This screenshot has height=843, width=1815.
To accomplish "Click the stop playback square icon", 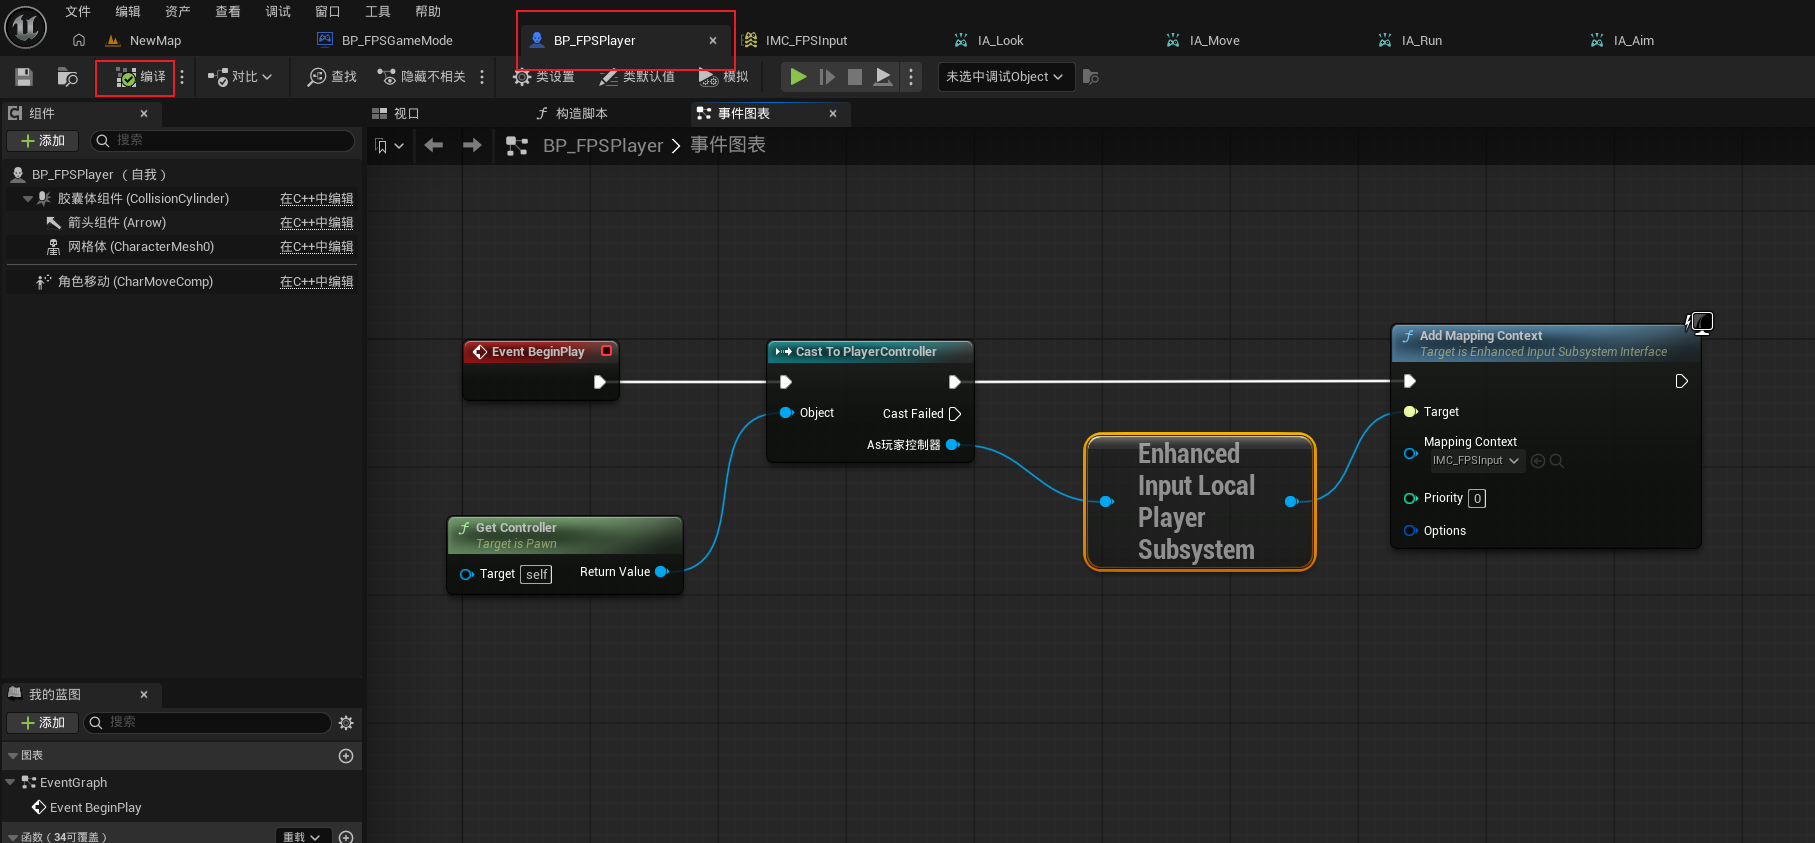I will pyautogui.click(x=855, y=77).
